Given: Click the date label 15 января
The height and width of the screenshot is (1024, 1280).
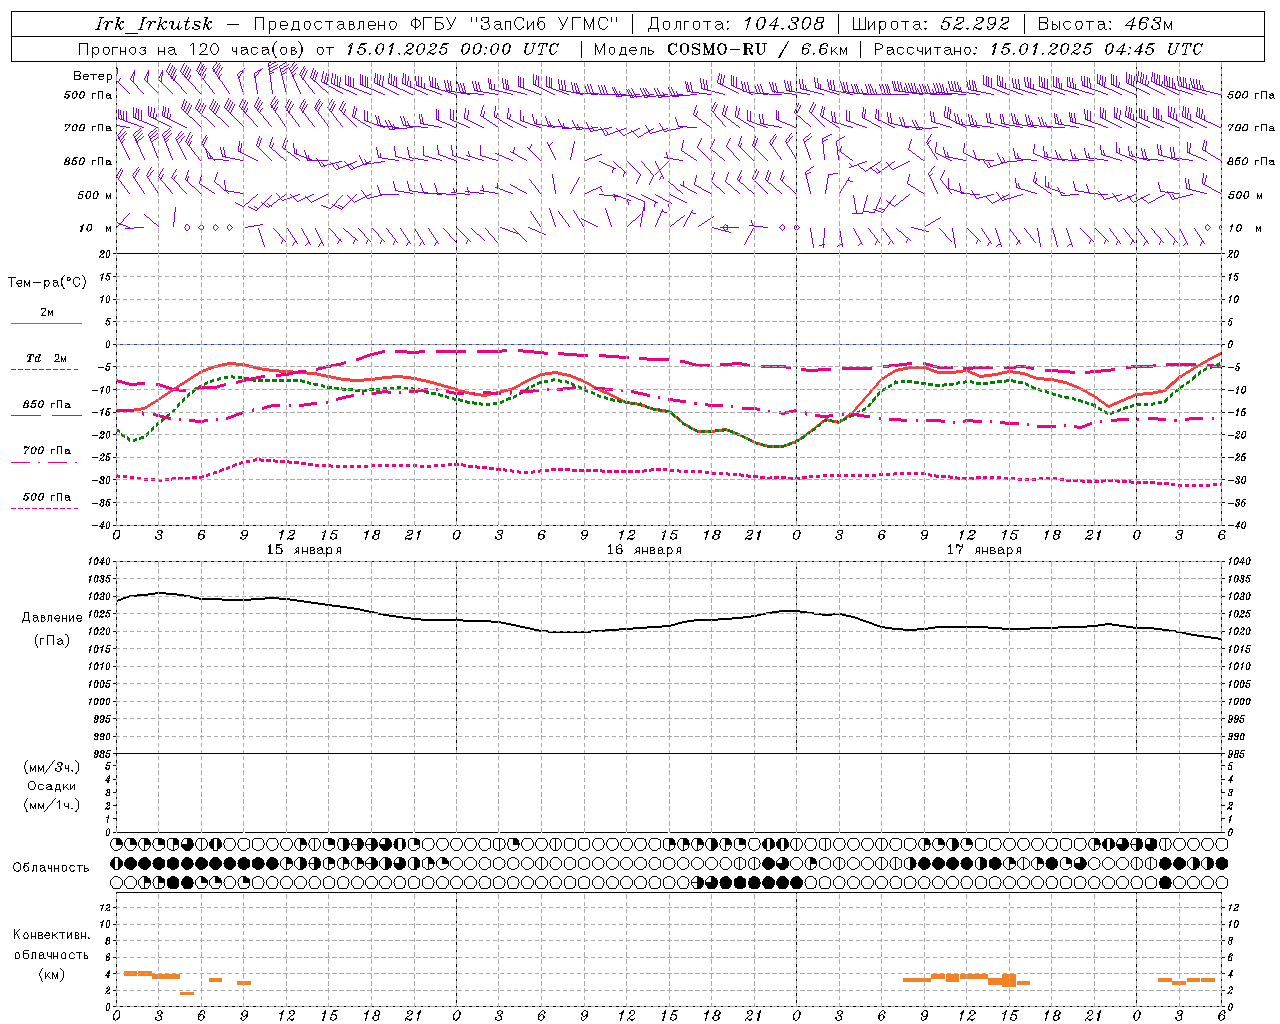Looking at the screenshot, I should tap(305, 550).
